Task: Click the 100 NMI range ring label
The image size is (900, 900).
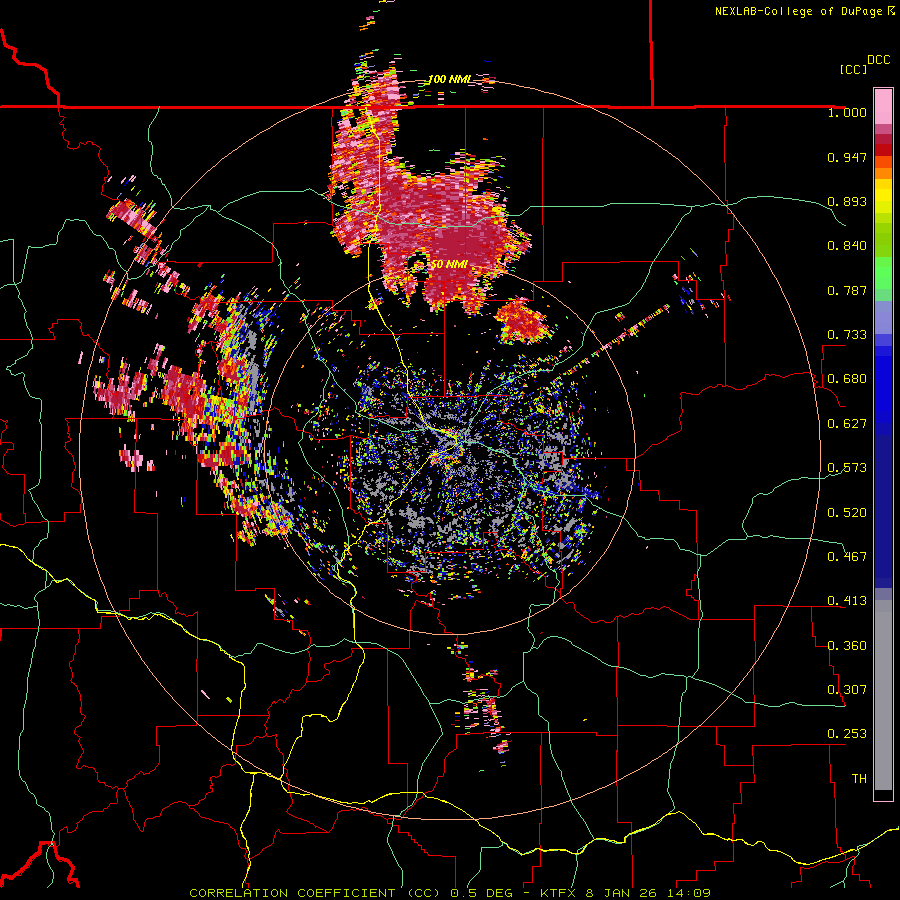Action: 450,79
